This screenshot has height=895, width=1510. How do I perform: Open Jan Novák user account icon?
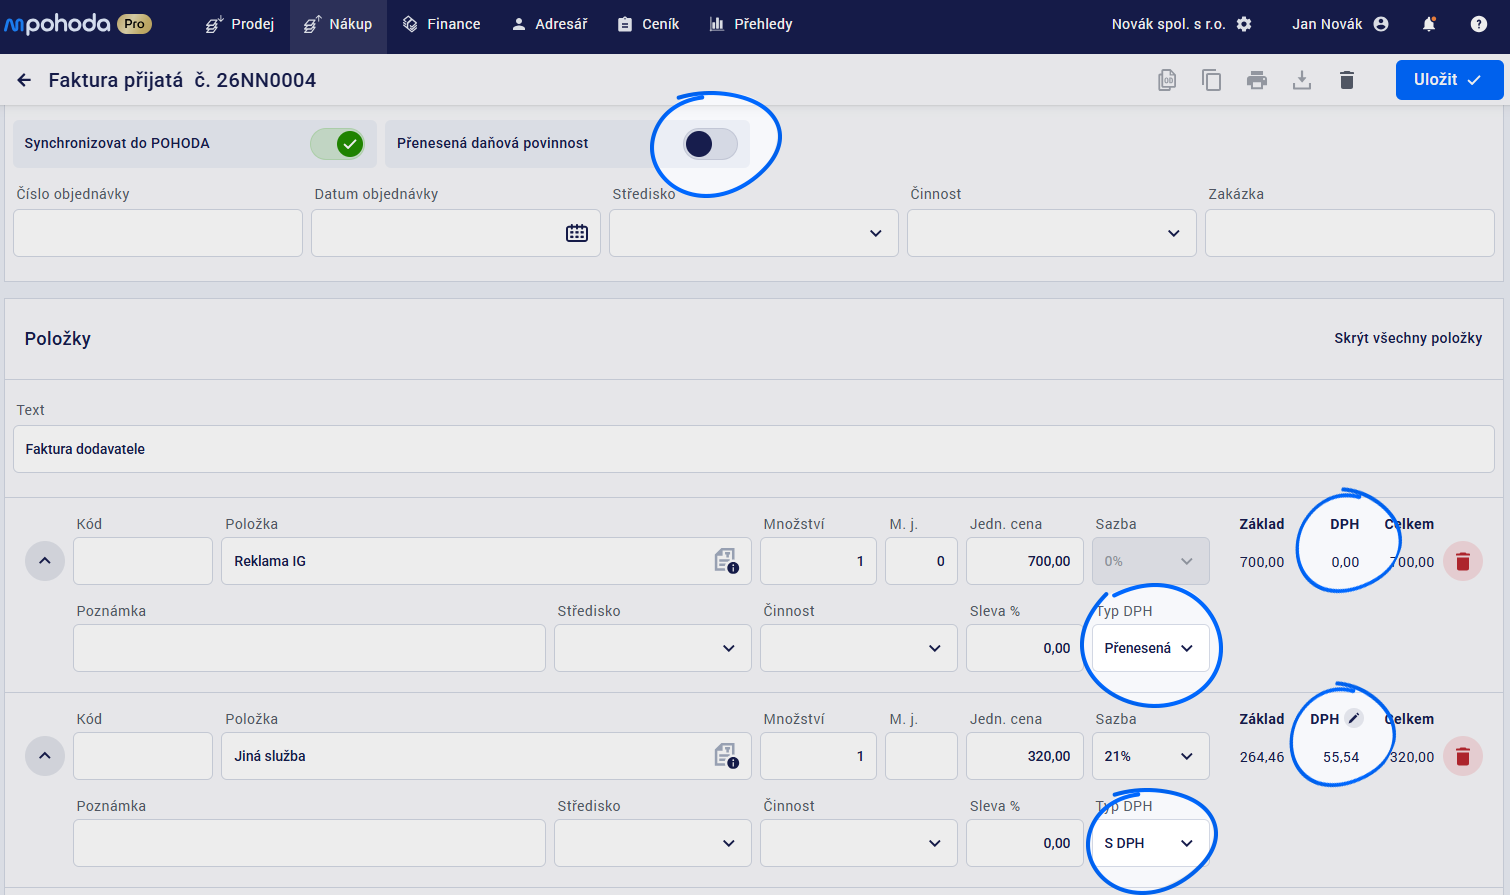(x=1381, y=24)
